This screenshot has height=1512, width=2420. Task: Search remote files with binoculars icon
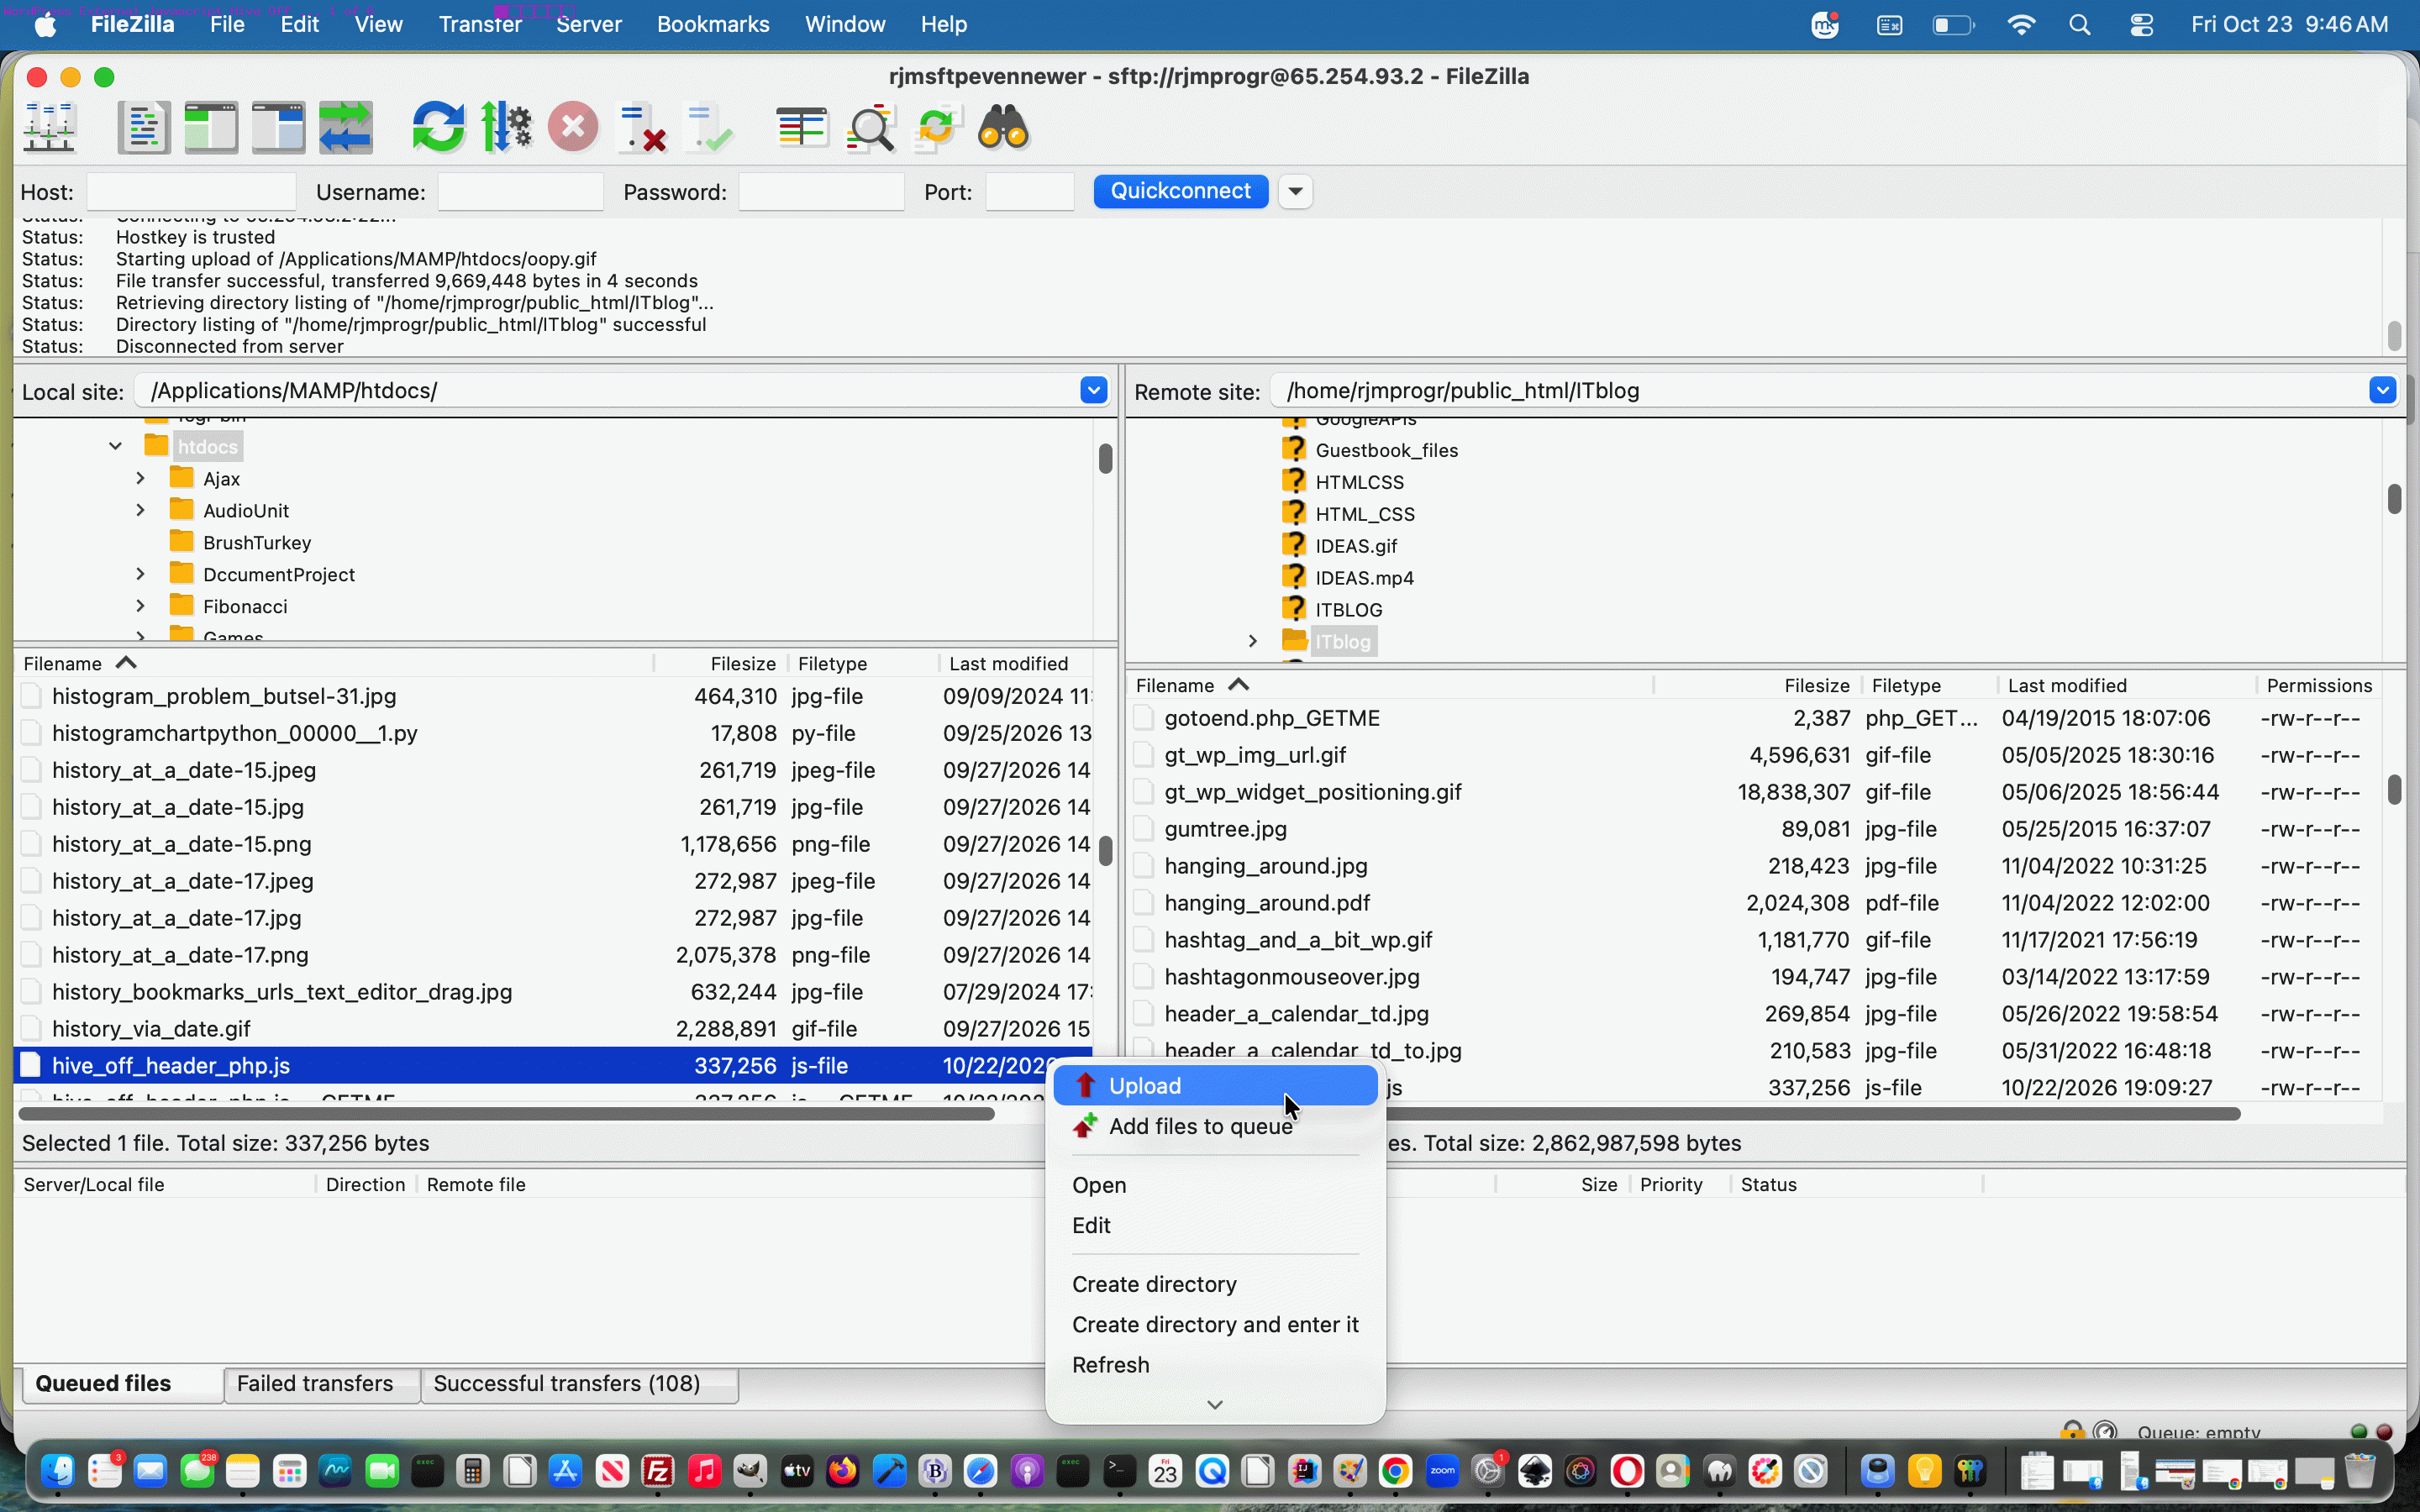pyautogui.click(x=1003, y=128)
